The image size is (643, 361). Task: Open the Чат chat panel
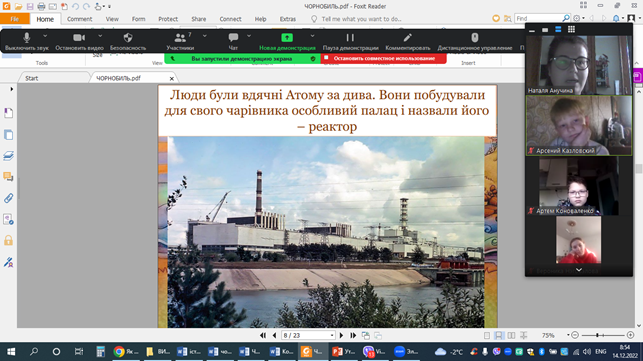point(233,41)
